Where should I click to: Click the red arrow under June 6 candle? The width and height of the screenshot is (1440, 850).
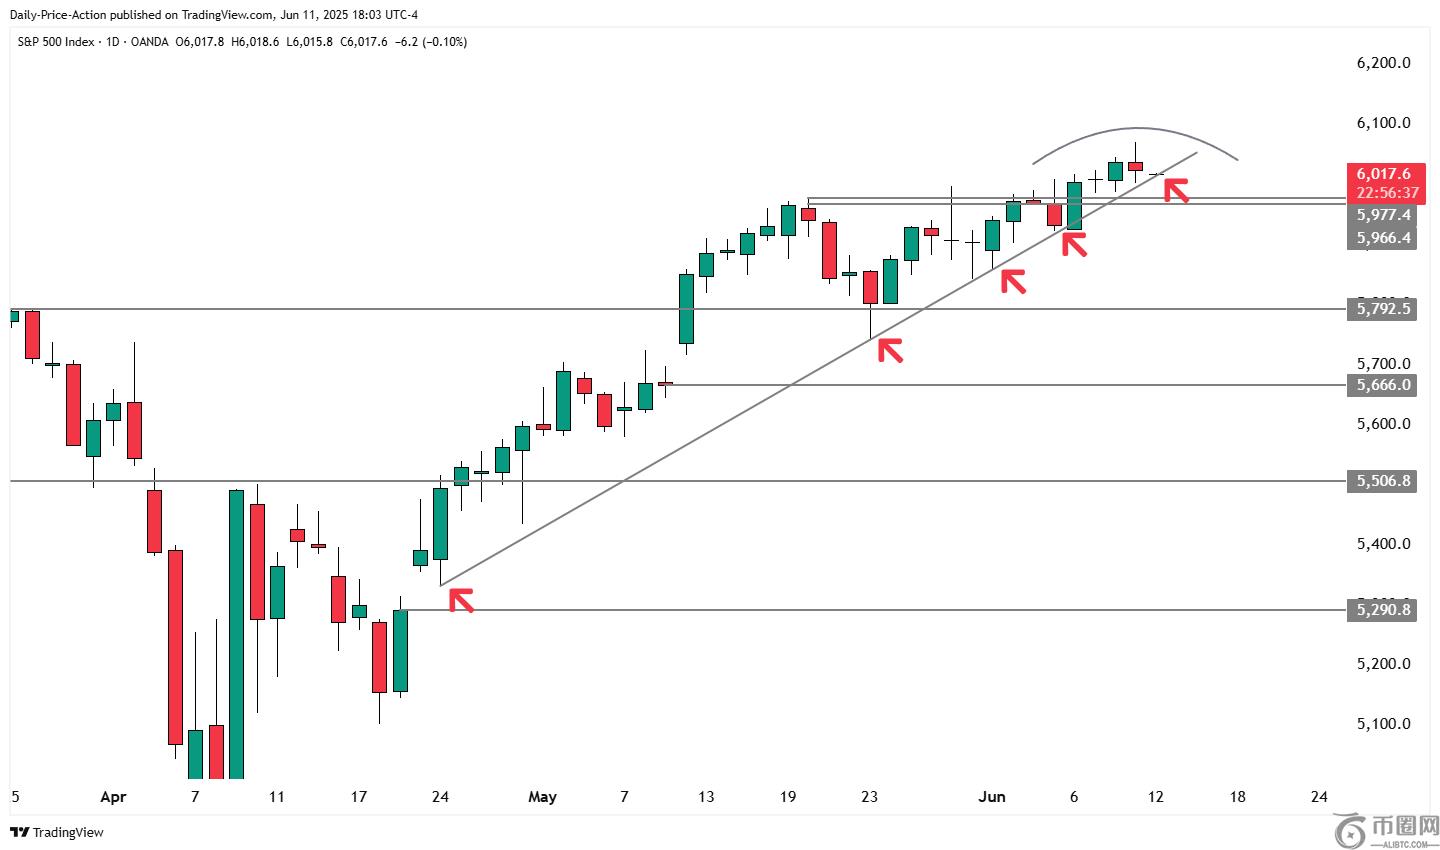[1074, 243]
